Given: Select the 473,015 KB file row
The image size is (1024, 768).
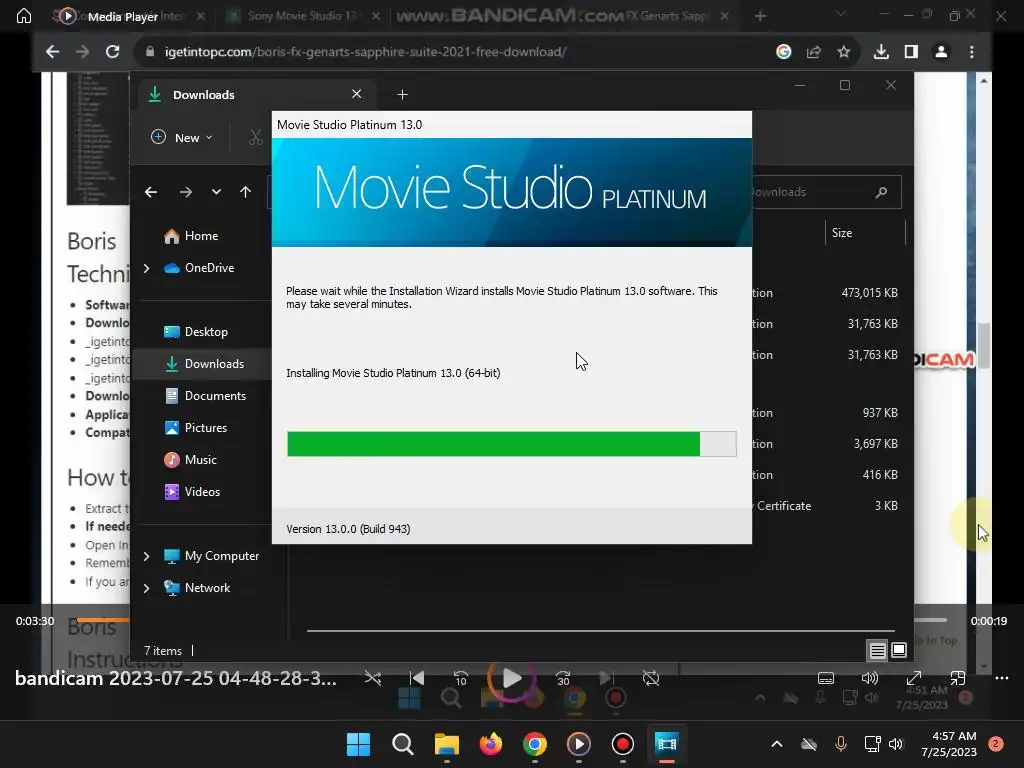Looking at the screenshot, I should tap(828, 293).
